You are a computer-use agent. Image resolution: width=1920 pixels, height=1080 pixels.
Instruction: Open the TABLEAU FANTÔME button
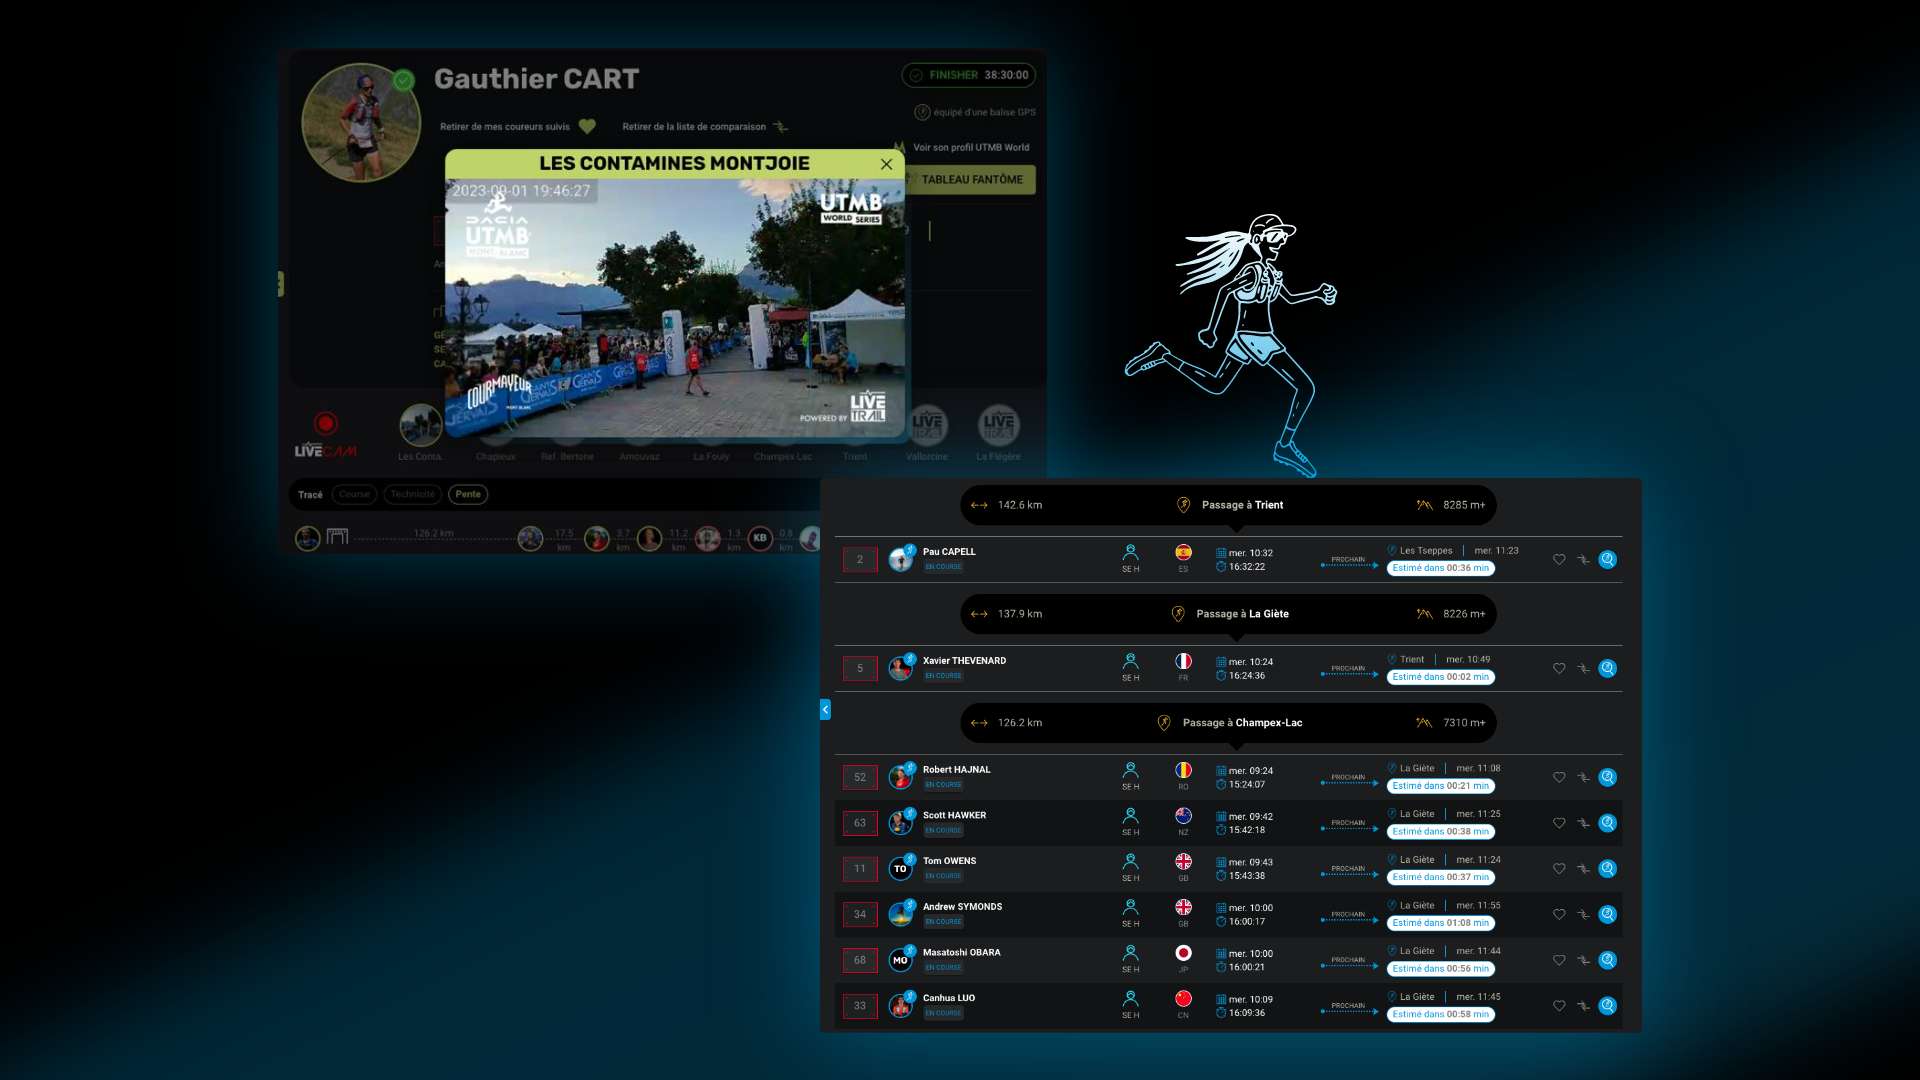click(971, 180)
